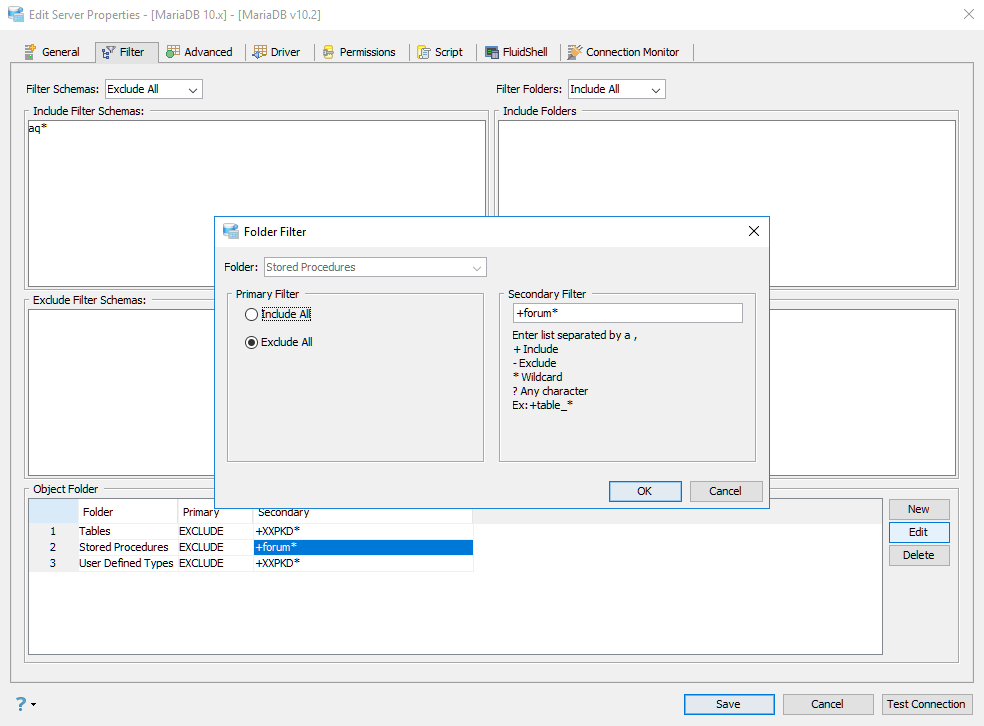
Task: Click the Secondary Filter input field
Action: (628, 313)
